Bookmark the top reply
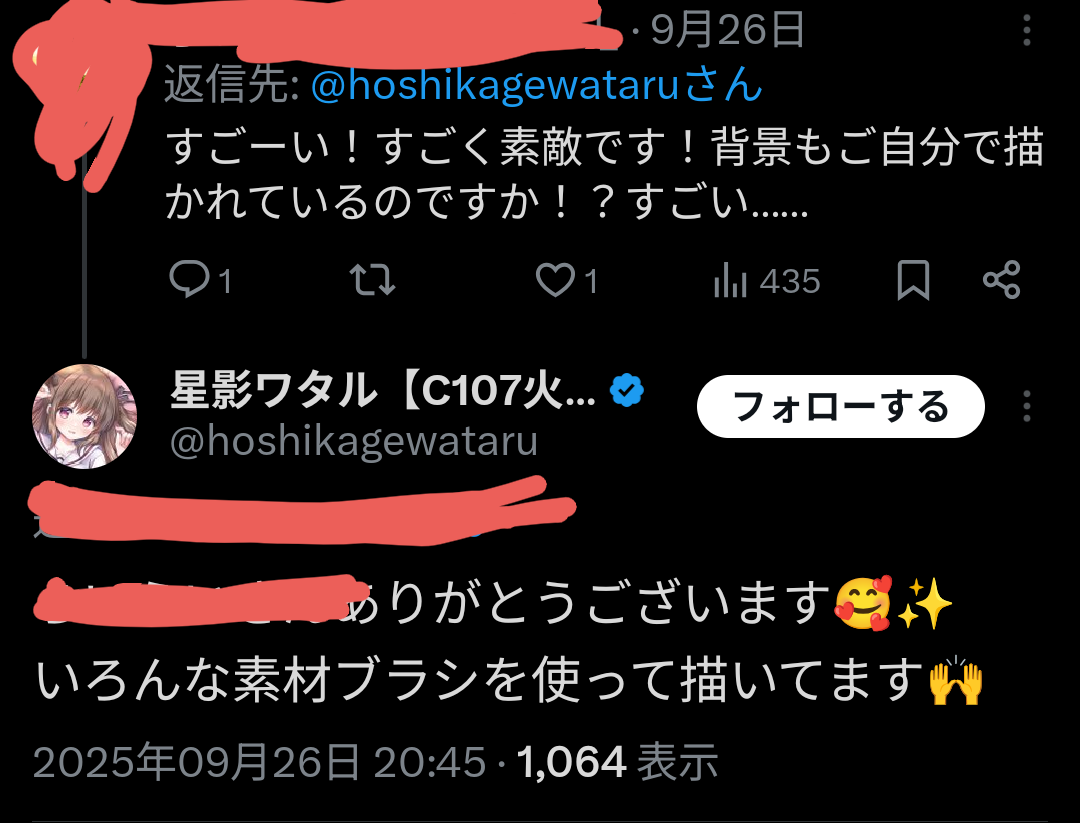The height and width of the screenshot is (823, 1080). point(913,280)
